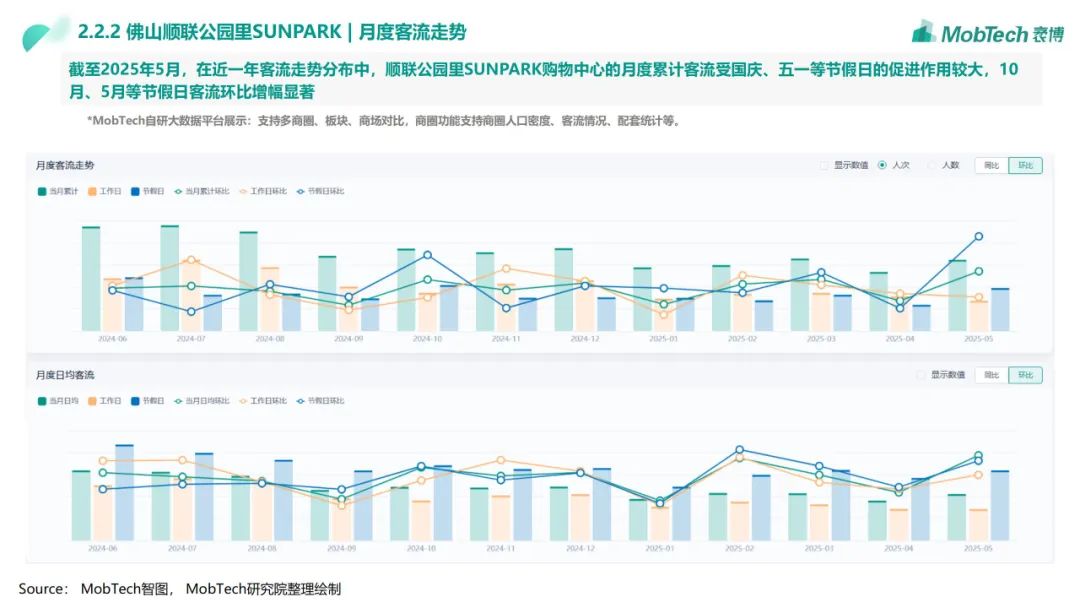Check 显示数值 in the 月度客流走势 chart
Screen dimensions: 1080x608
coord(824,165)
